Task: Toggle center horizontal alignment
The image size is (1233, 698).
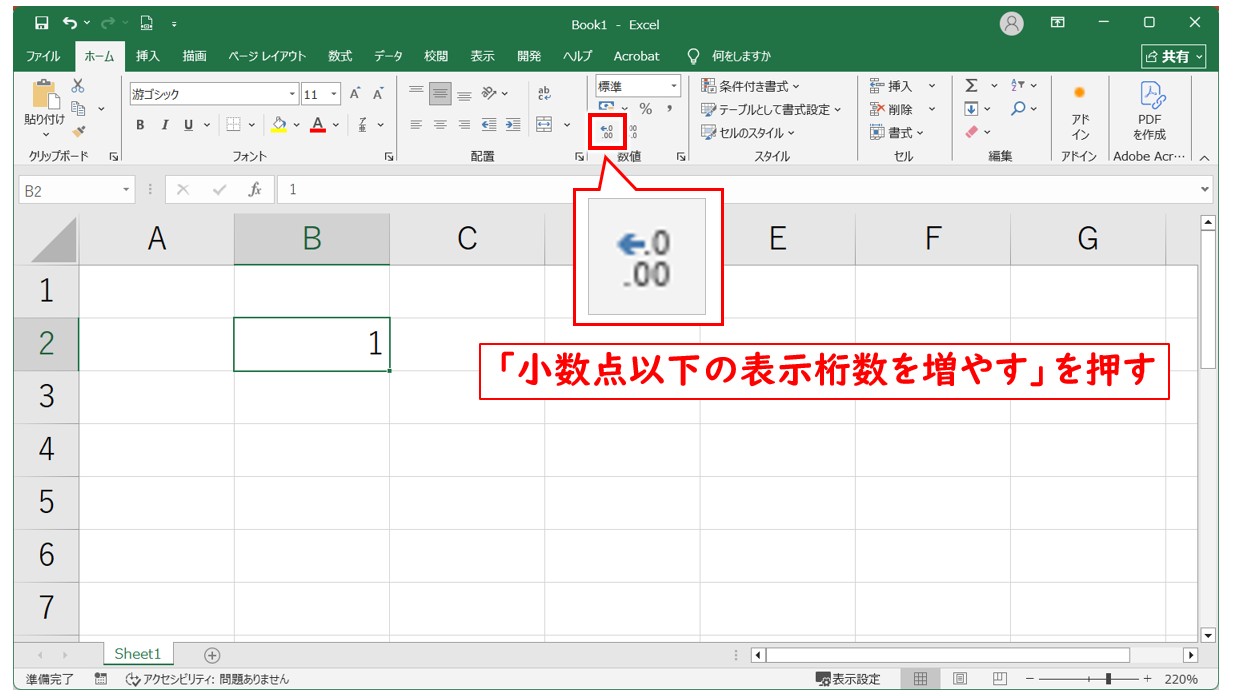Action: (440, 125)
